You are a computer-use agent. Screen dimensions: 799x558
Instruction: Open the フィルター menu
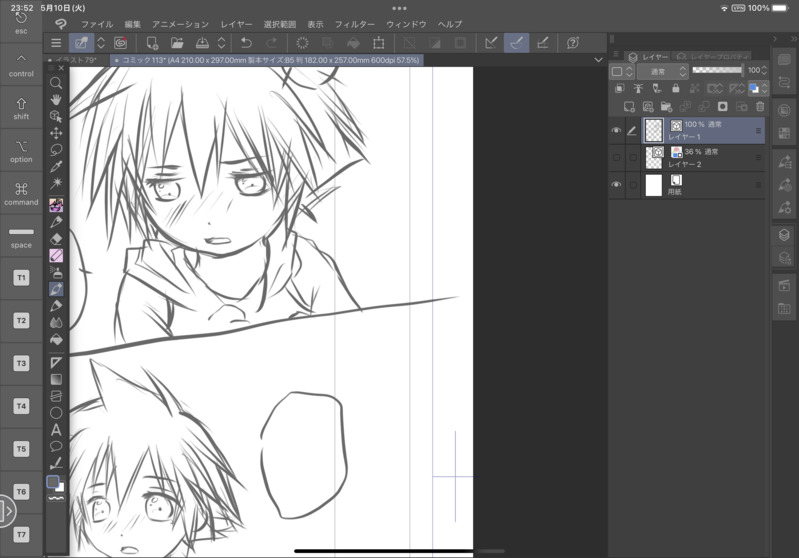(x=355, y=24)
